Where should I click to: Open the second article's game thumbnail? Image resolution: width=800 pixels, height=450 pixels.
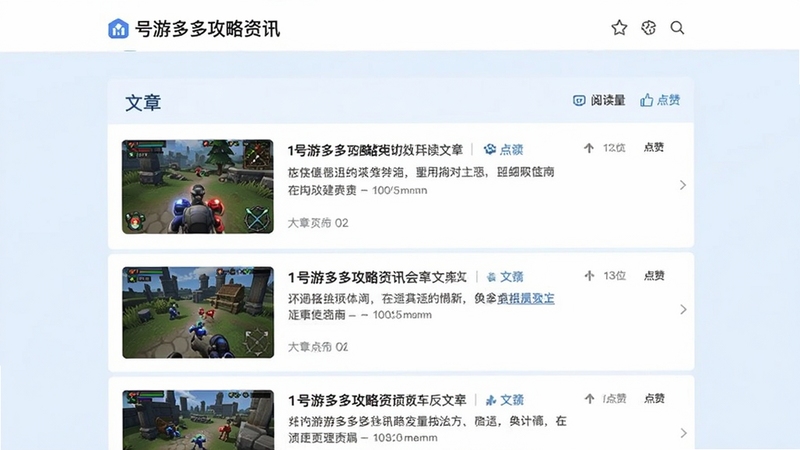198,312
